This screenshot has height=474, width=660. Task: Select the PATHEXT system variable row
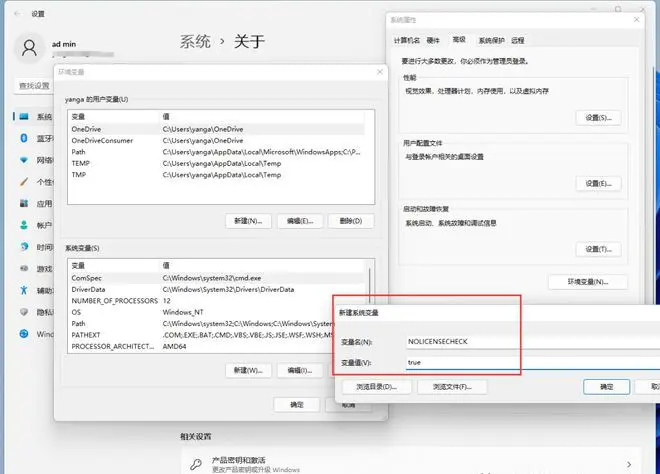point(201,335)
